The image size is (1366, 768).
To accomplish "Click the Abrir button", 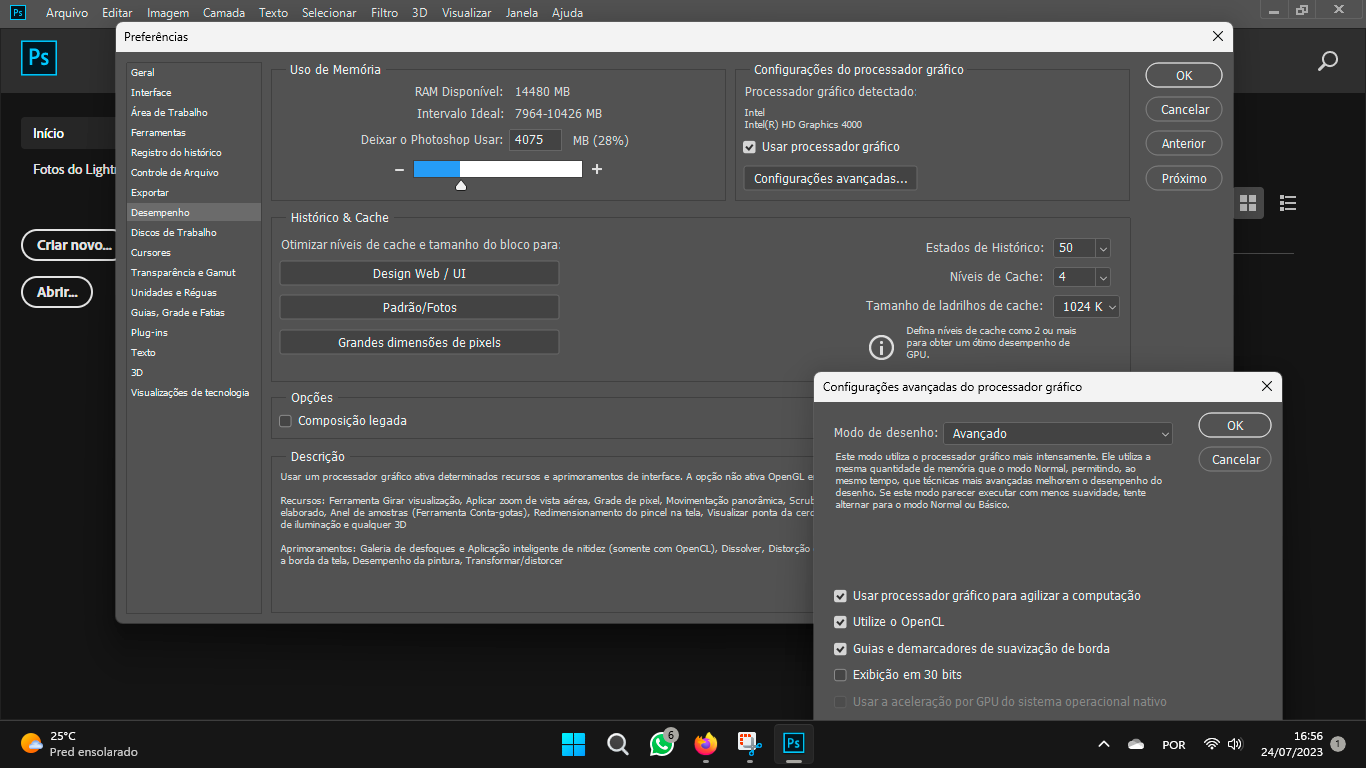I will tap(57, 292).
